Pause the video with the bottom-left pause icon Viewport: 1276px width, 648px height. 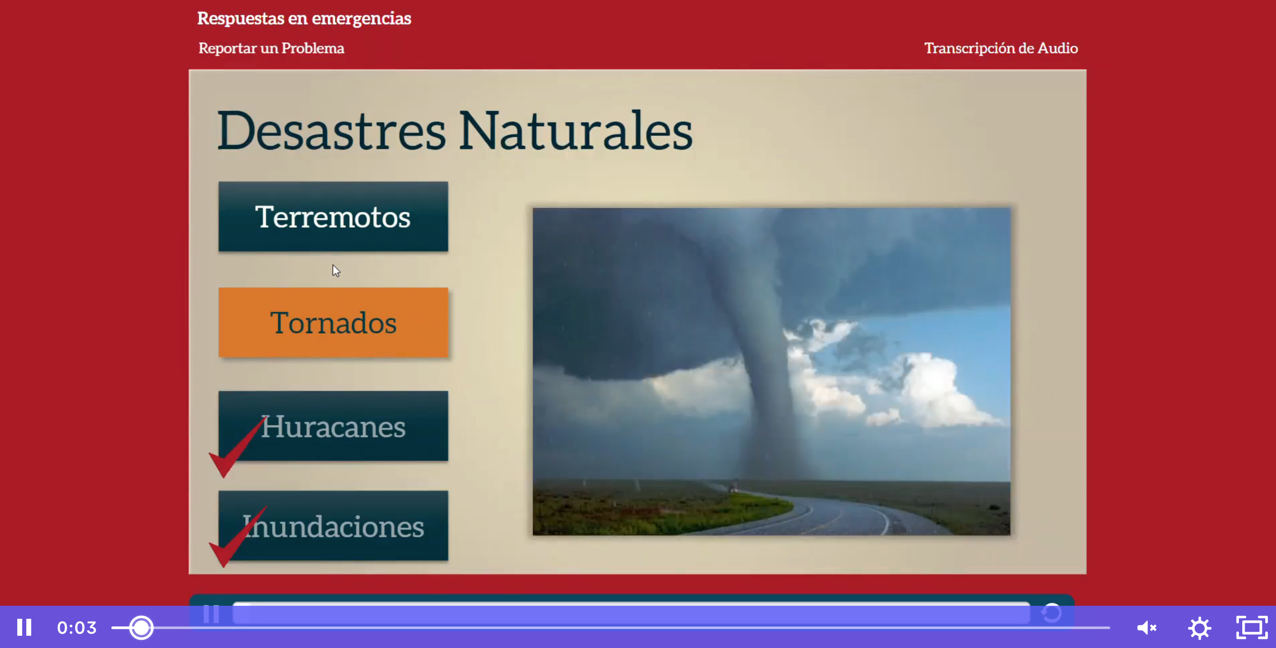[24, 627]
